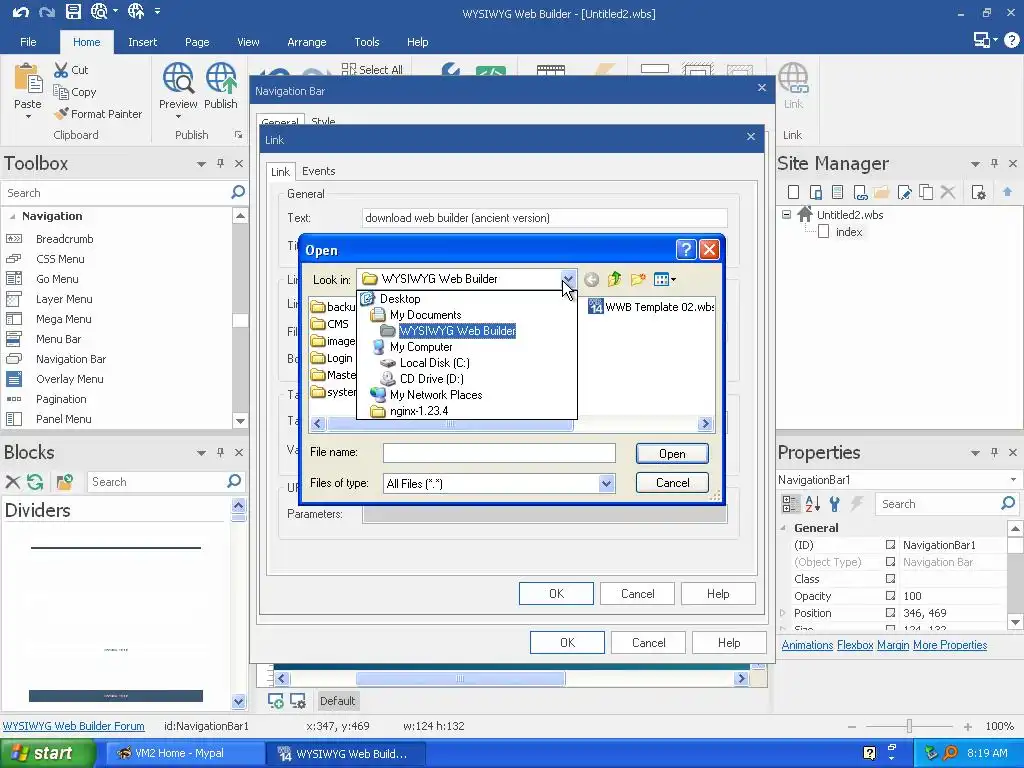Expand the Position property row
Image resolution: width=1024 pixels, height=768 pixels.
click(783, 613)
